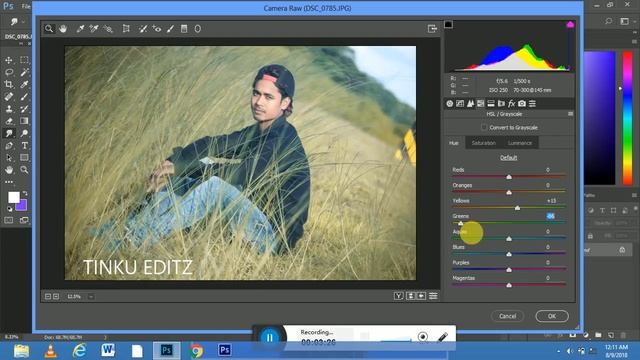
Task: Click the Oranges hue slider handle
Action: tap(509, 192)
